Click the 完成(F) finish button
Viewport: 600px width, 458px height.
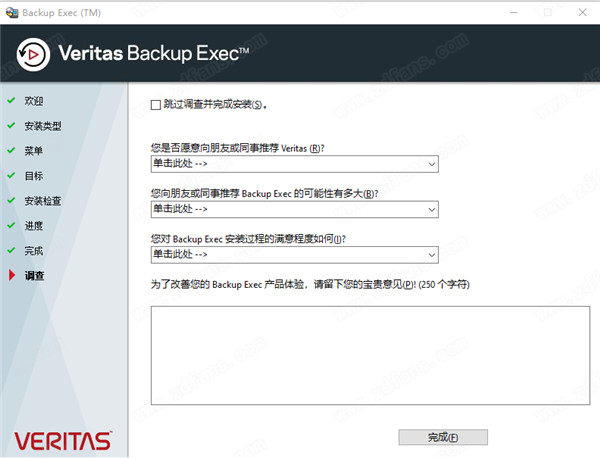point(443,437)
